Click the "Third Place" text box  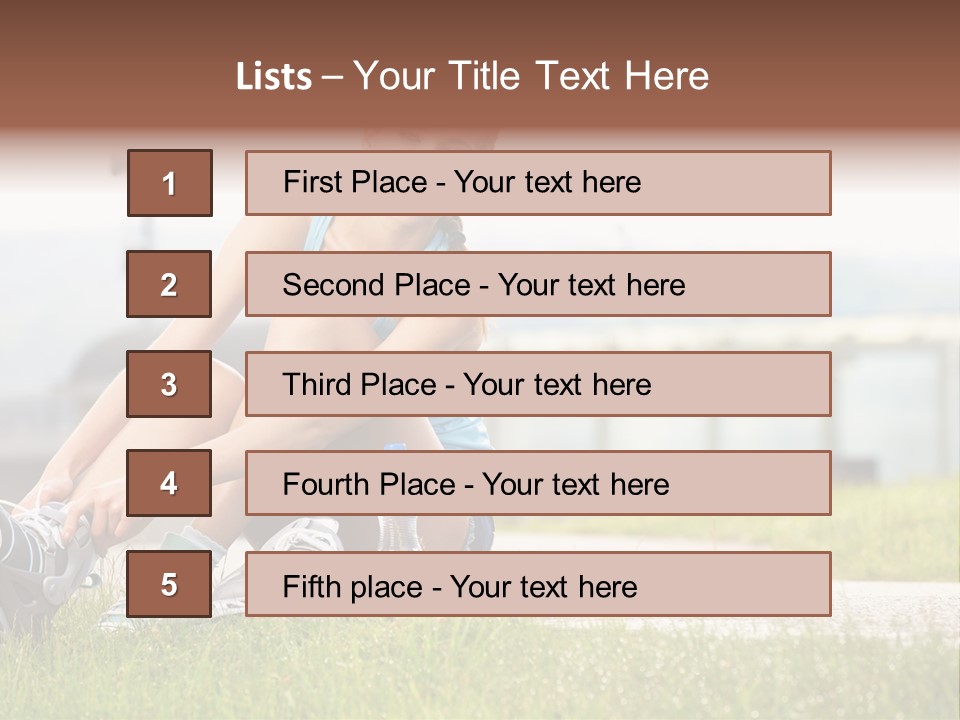coord(538,384)
